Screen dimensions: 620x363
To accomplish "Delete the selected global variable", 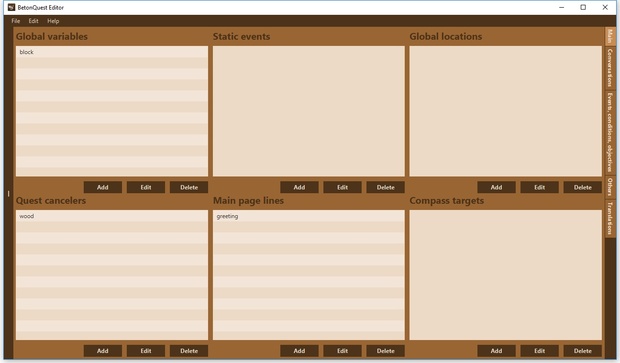I will [189, 187].
